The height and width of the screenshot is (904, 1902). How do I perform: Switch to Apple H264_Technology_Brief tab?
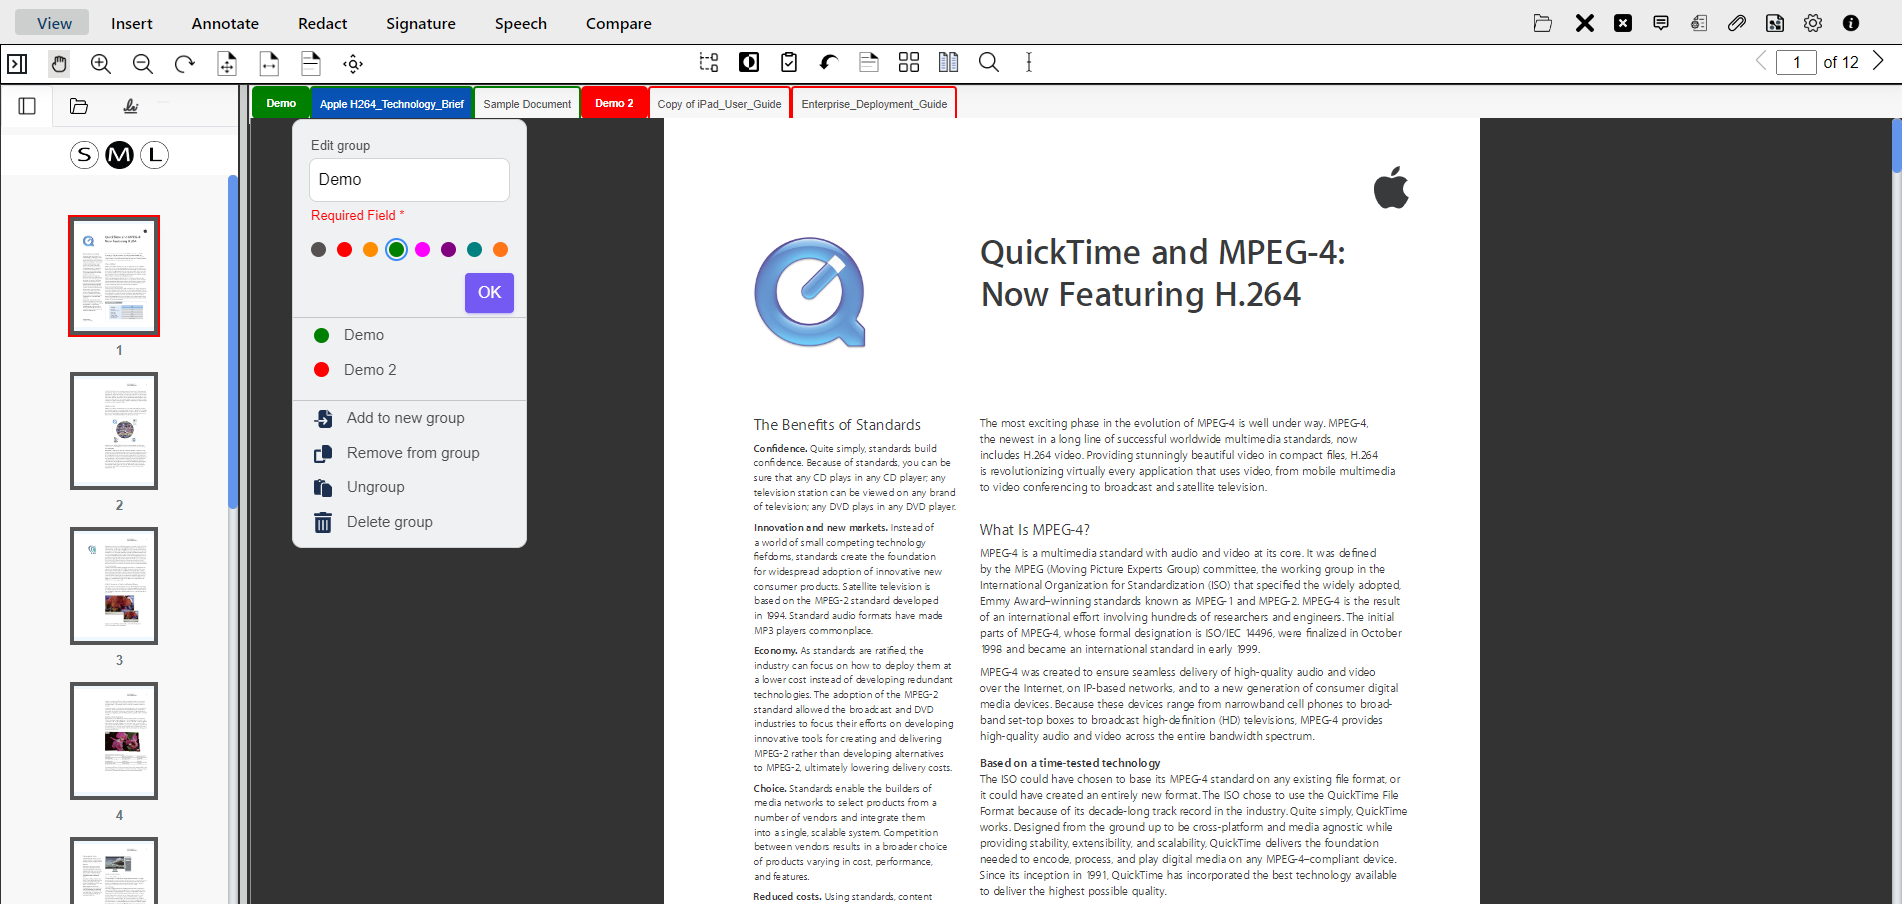(x=392, y=104)
